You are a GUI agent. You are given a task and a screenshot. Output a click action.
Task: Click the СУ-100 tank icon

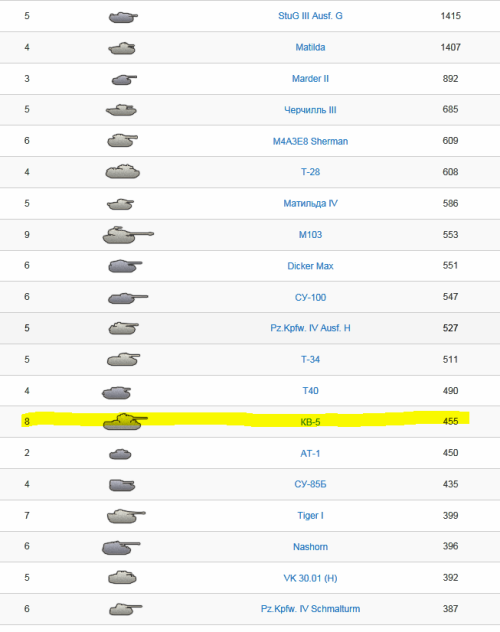point(128,298)
